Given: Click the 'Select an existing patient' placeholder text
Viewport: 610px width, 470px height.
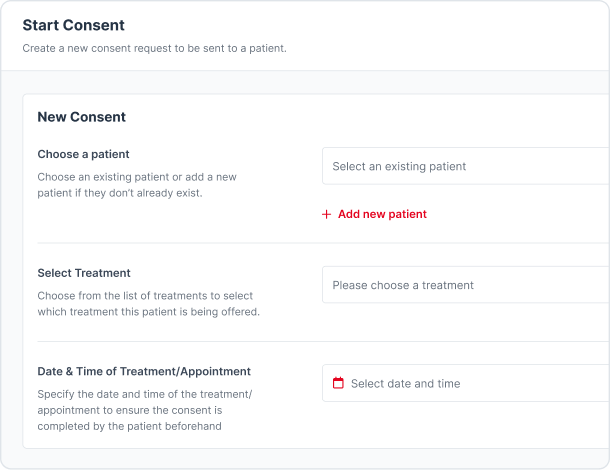Looking at the screenshot, I should click(x=399, y=167).
